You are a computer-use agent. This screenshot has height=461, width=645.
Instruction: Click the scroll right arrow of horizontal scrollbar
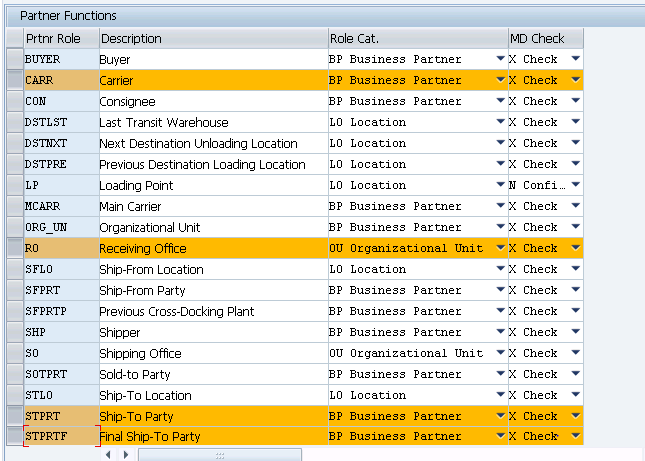pyautogui.click(x=125, y=454)
